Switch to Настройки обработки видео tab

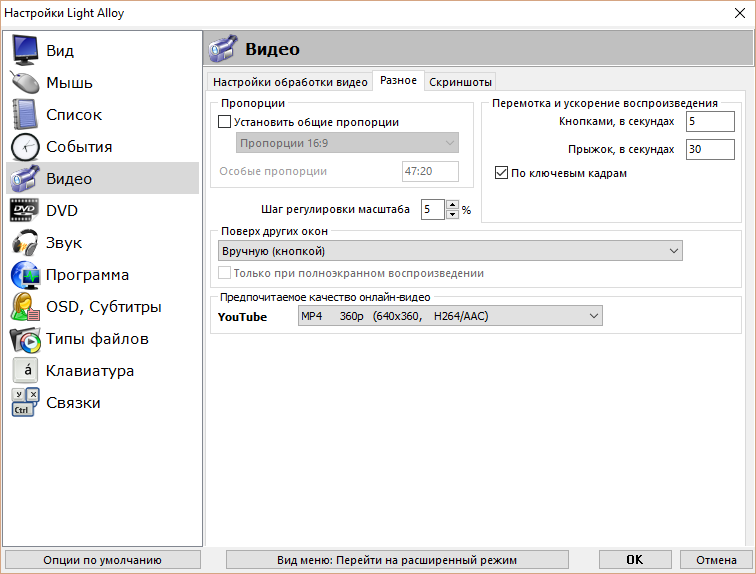click(290, 82)
